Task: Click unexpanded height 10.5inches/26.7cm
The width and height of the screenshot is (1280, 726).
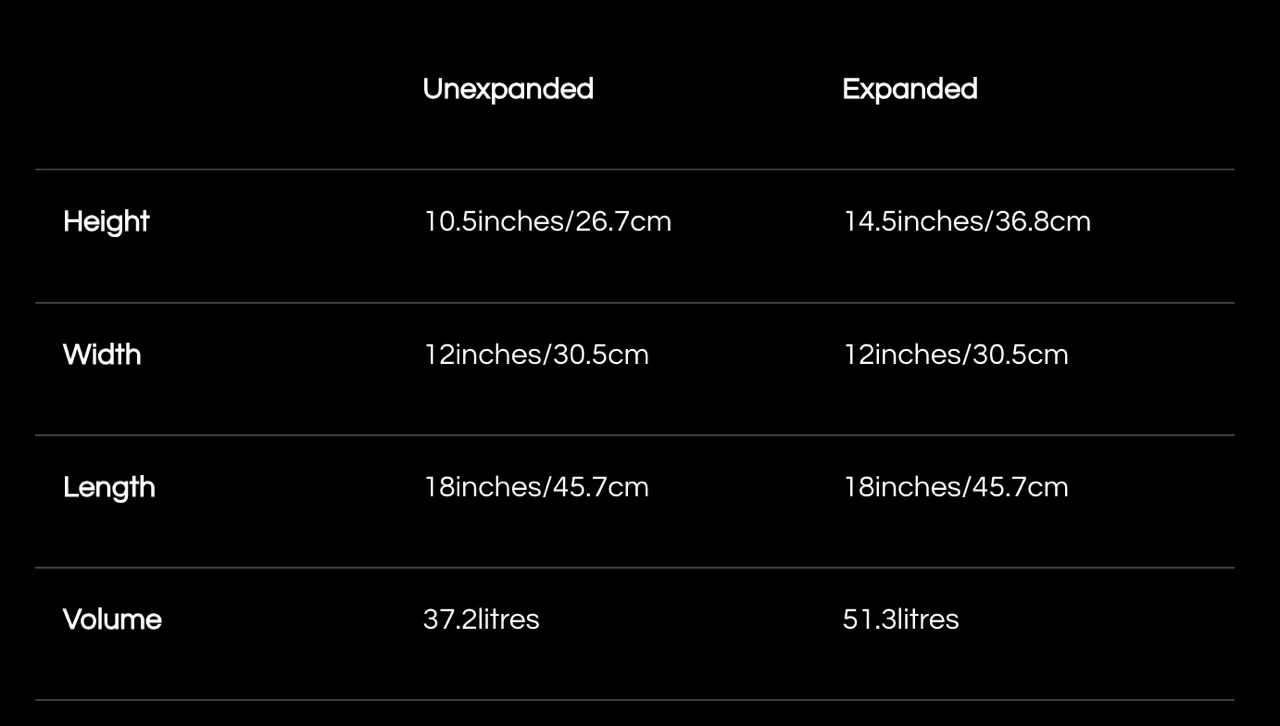Action: 547,221
